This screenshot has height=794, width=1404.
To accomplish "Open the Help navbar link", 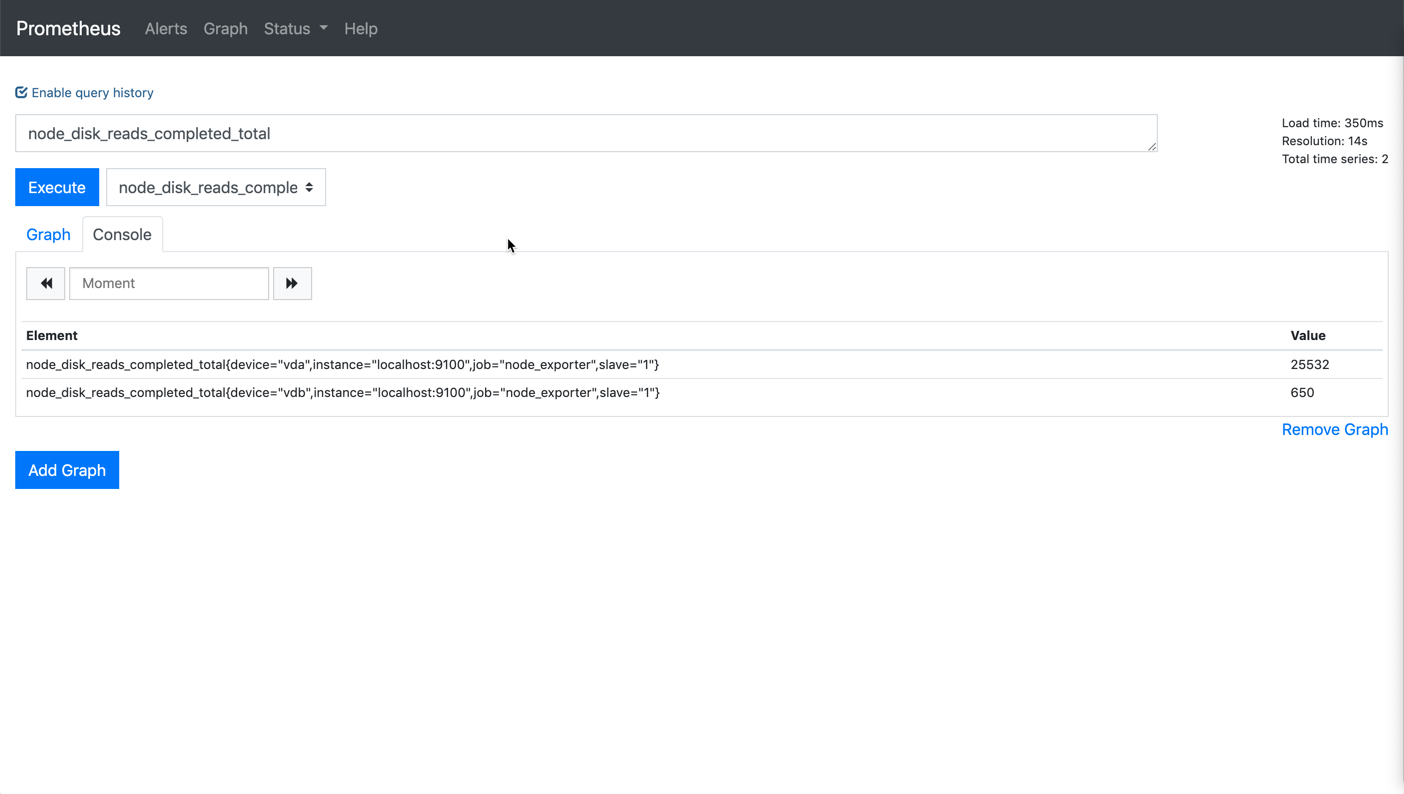I will [x=361, y=28].
